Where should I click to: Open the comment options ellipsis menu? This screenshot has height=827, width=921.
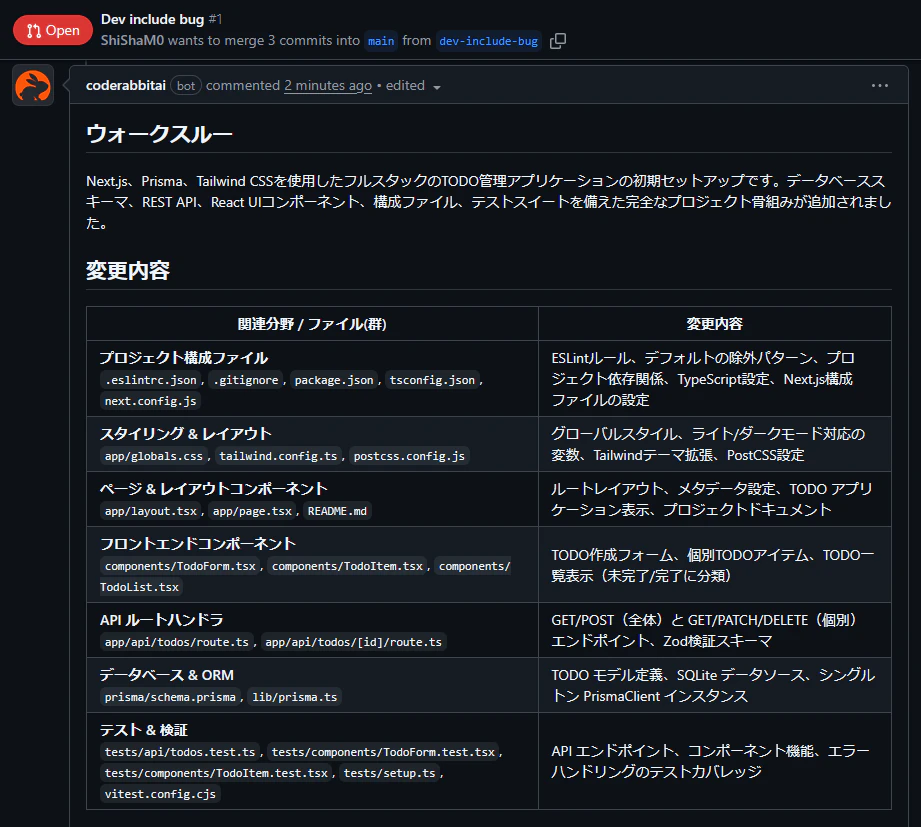879,86
